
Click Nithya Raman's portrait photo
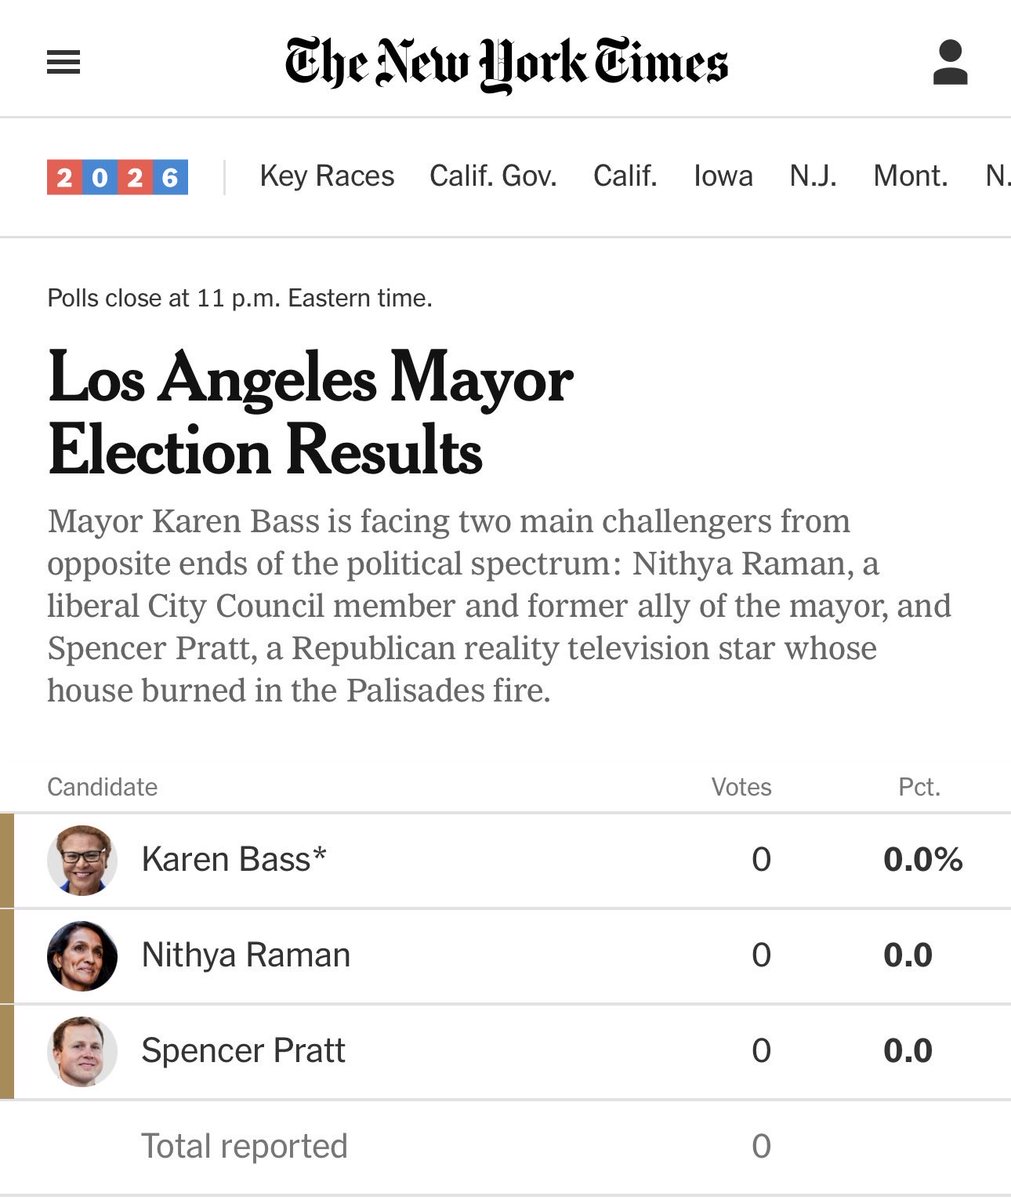coord(82,956)
